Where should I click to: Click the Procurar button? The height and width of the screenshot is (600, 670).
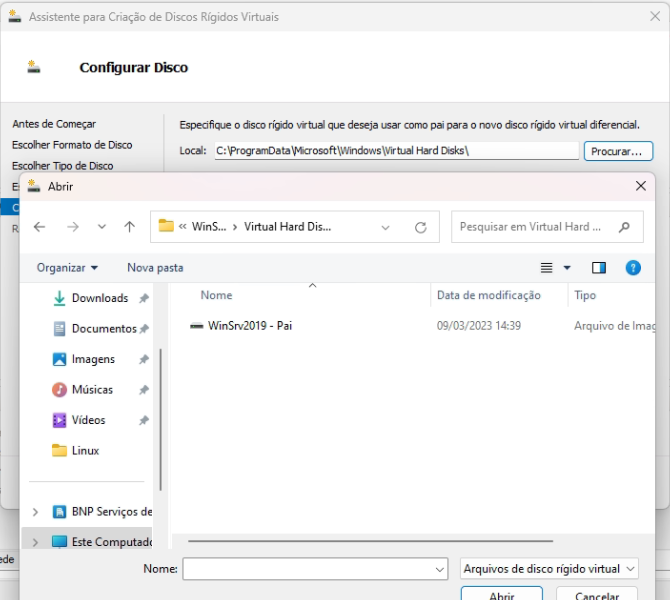click(x=616, y=151)
